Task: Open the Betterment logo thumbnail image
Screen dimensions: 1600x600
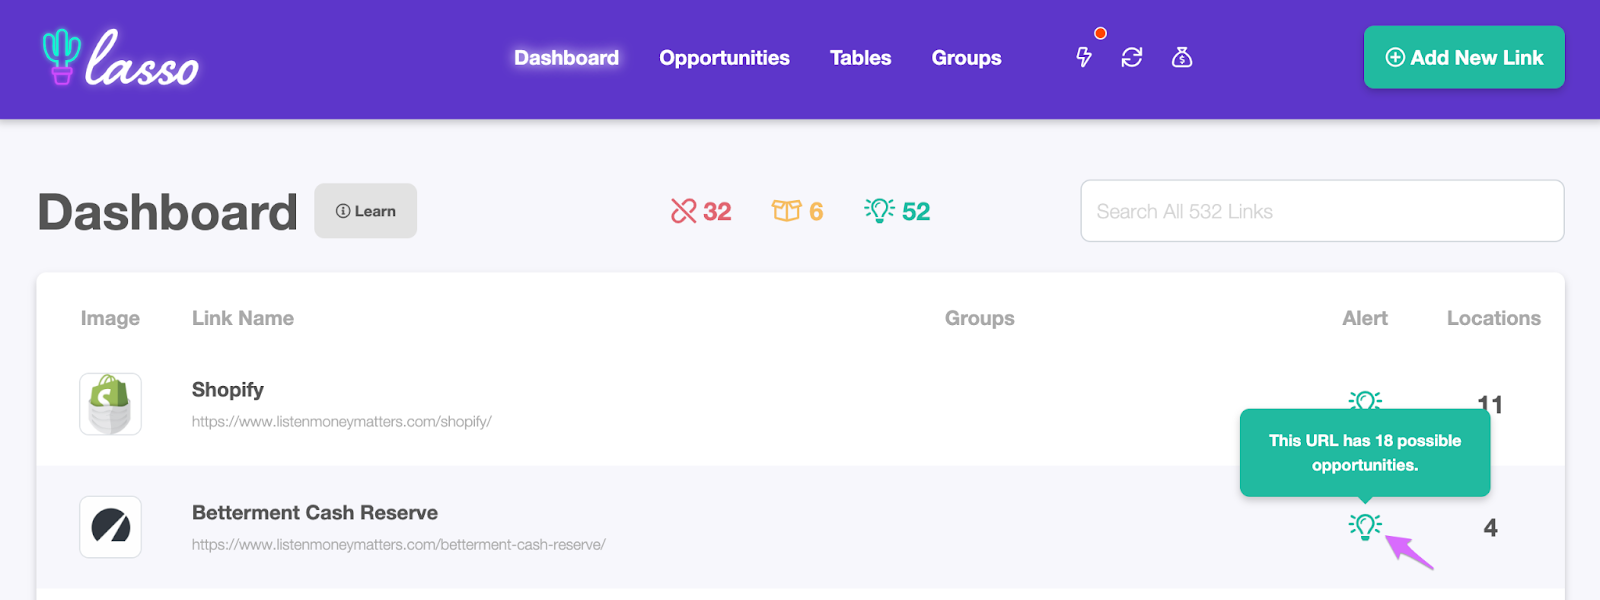Action: tap(110, 527)
